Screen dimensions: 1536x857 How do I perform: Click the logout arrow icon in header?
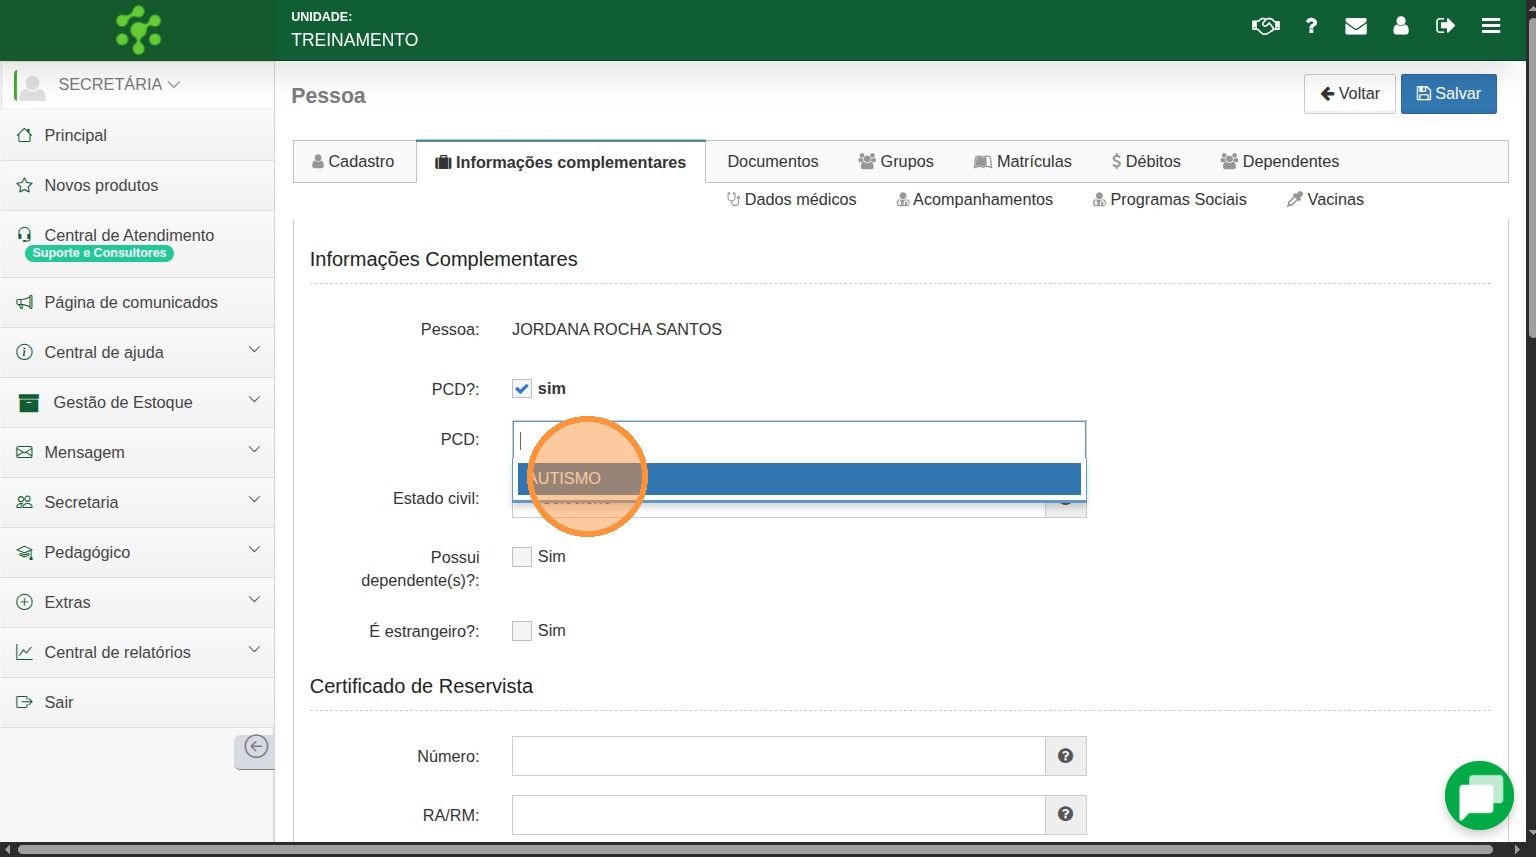pos(1445,26)
